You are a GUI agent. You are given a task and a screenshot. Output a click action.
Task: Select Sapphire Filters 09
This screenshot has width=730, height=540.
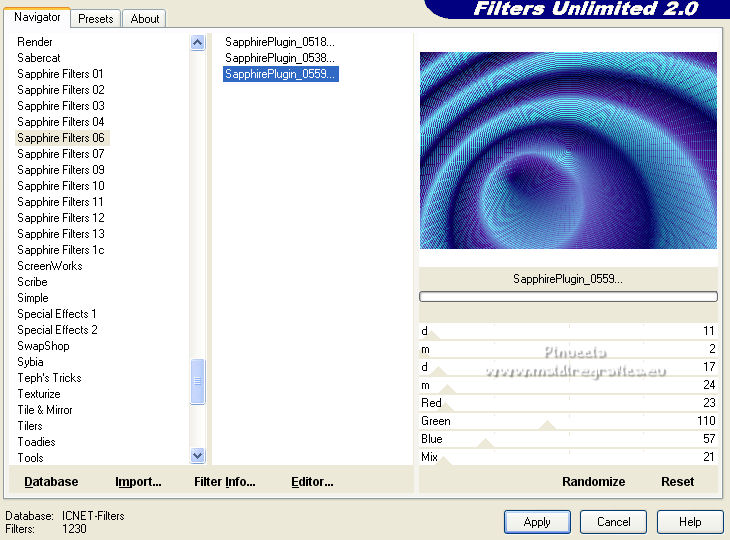click(x=61, y=169)
